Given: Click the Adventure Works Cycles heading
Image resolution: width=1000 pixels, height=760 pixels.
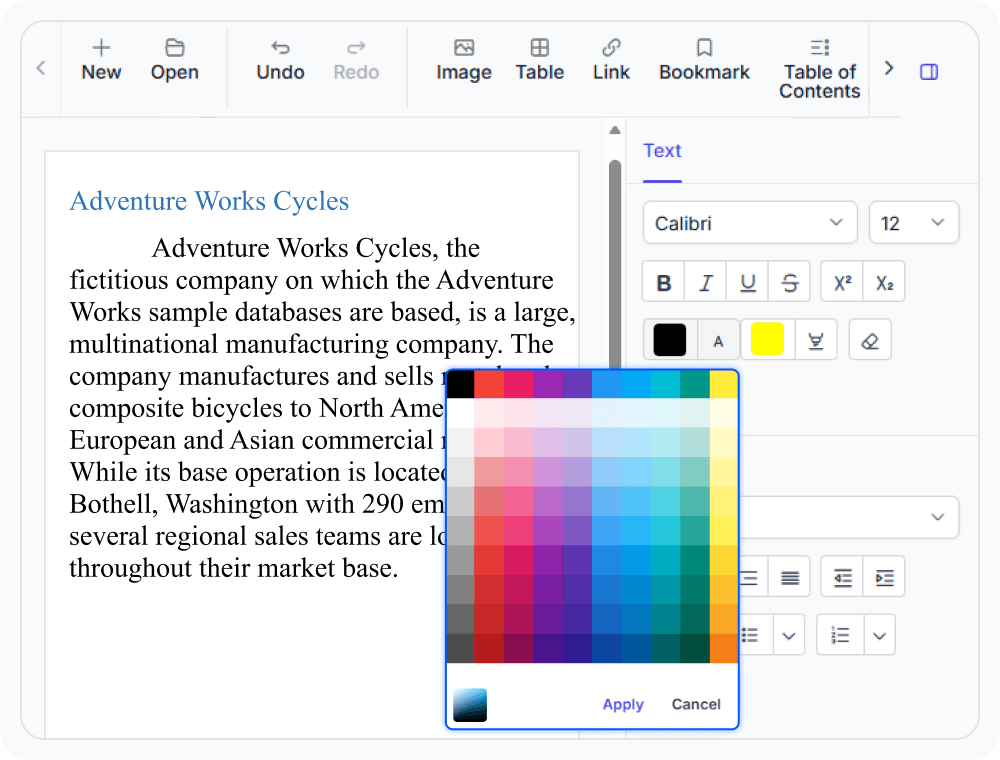Looking at the screenshot, I should click(x=209, y=201).
